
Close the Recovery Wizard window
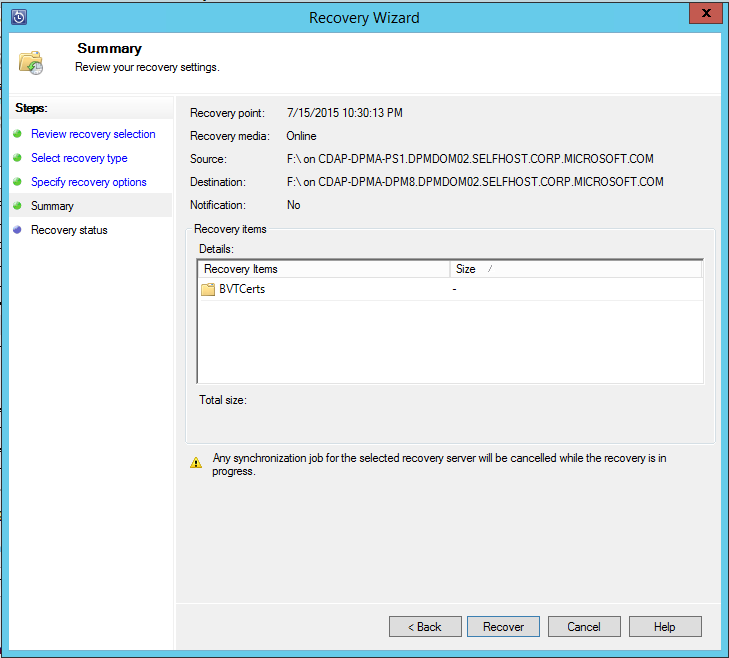(x=706, y=13)
